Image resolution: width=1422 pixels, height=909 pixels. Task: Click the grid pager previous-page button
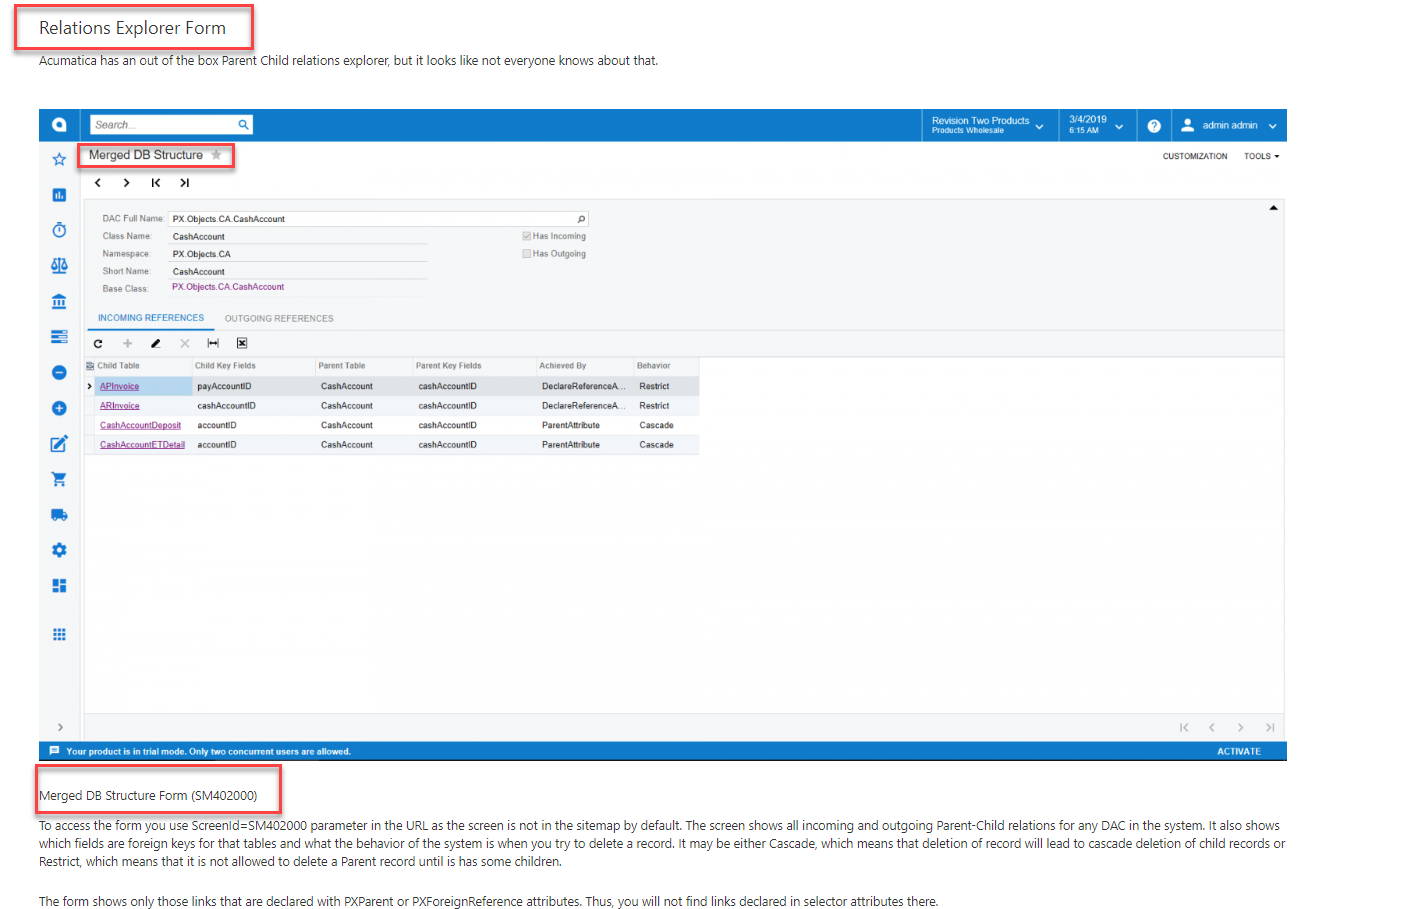(x=1212, y=727)
